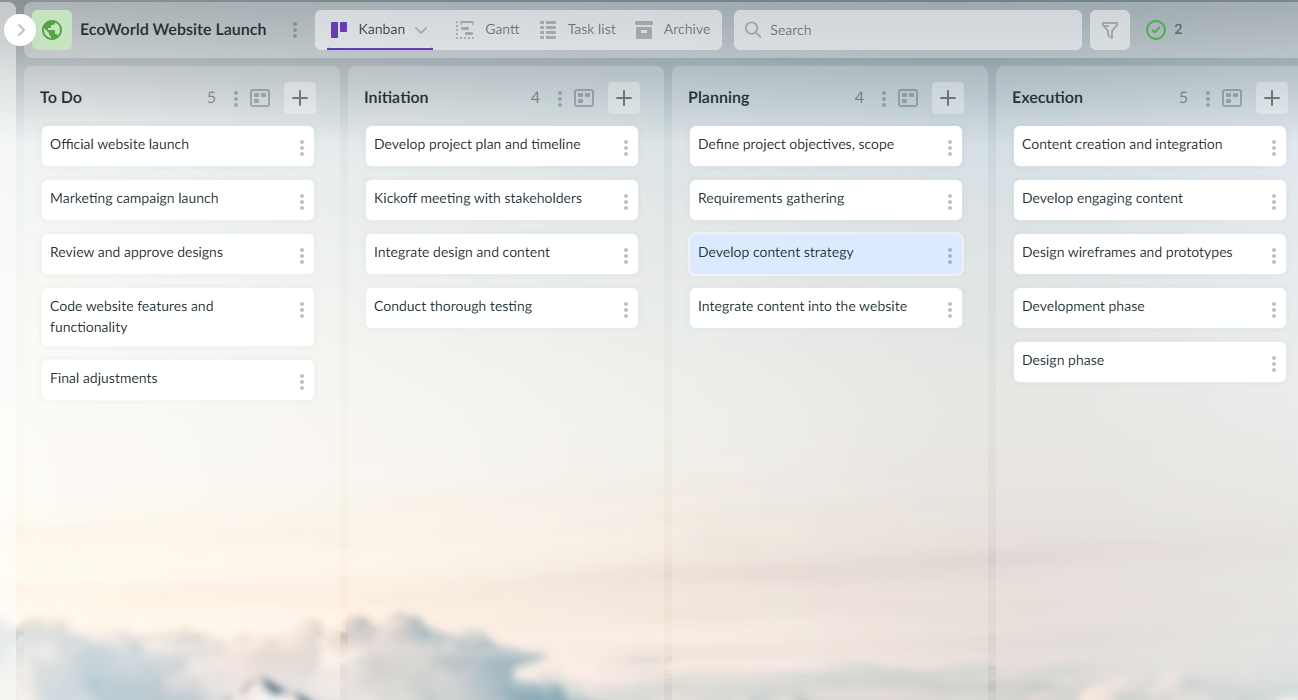Screen dimensions: 1298x700
Task: Open the three-dot menu on Develop content strategy card
Action: pyautogui.click(x=950, y=256)
